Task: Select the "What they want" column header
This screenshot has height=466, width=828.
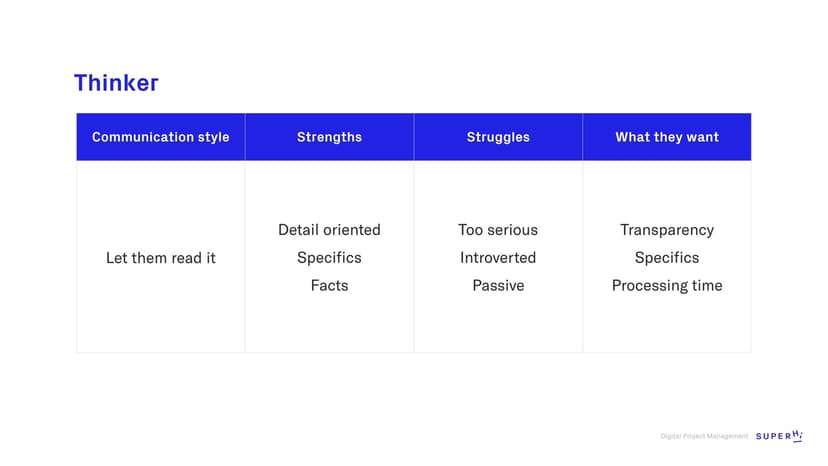Action: pyautogui.click(x=667, y=137)
